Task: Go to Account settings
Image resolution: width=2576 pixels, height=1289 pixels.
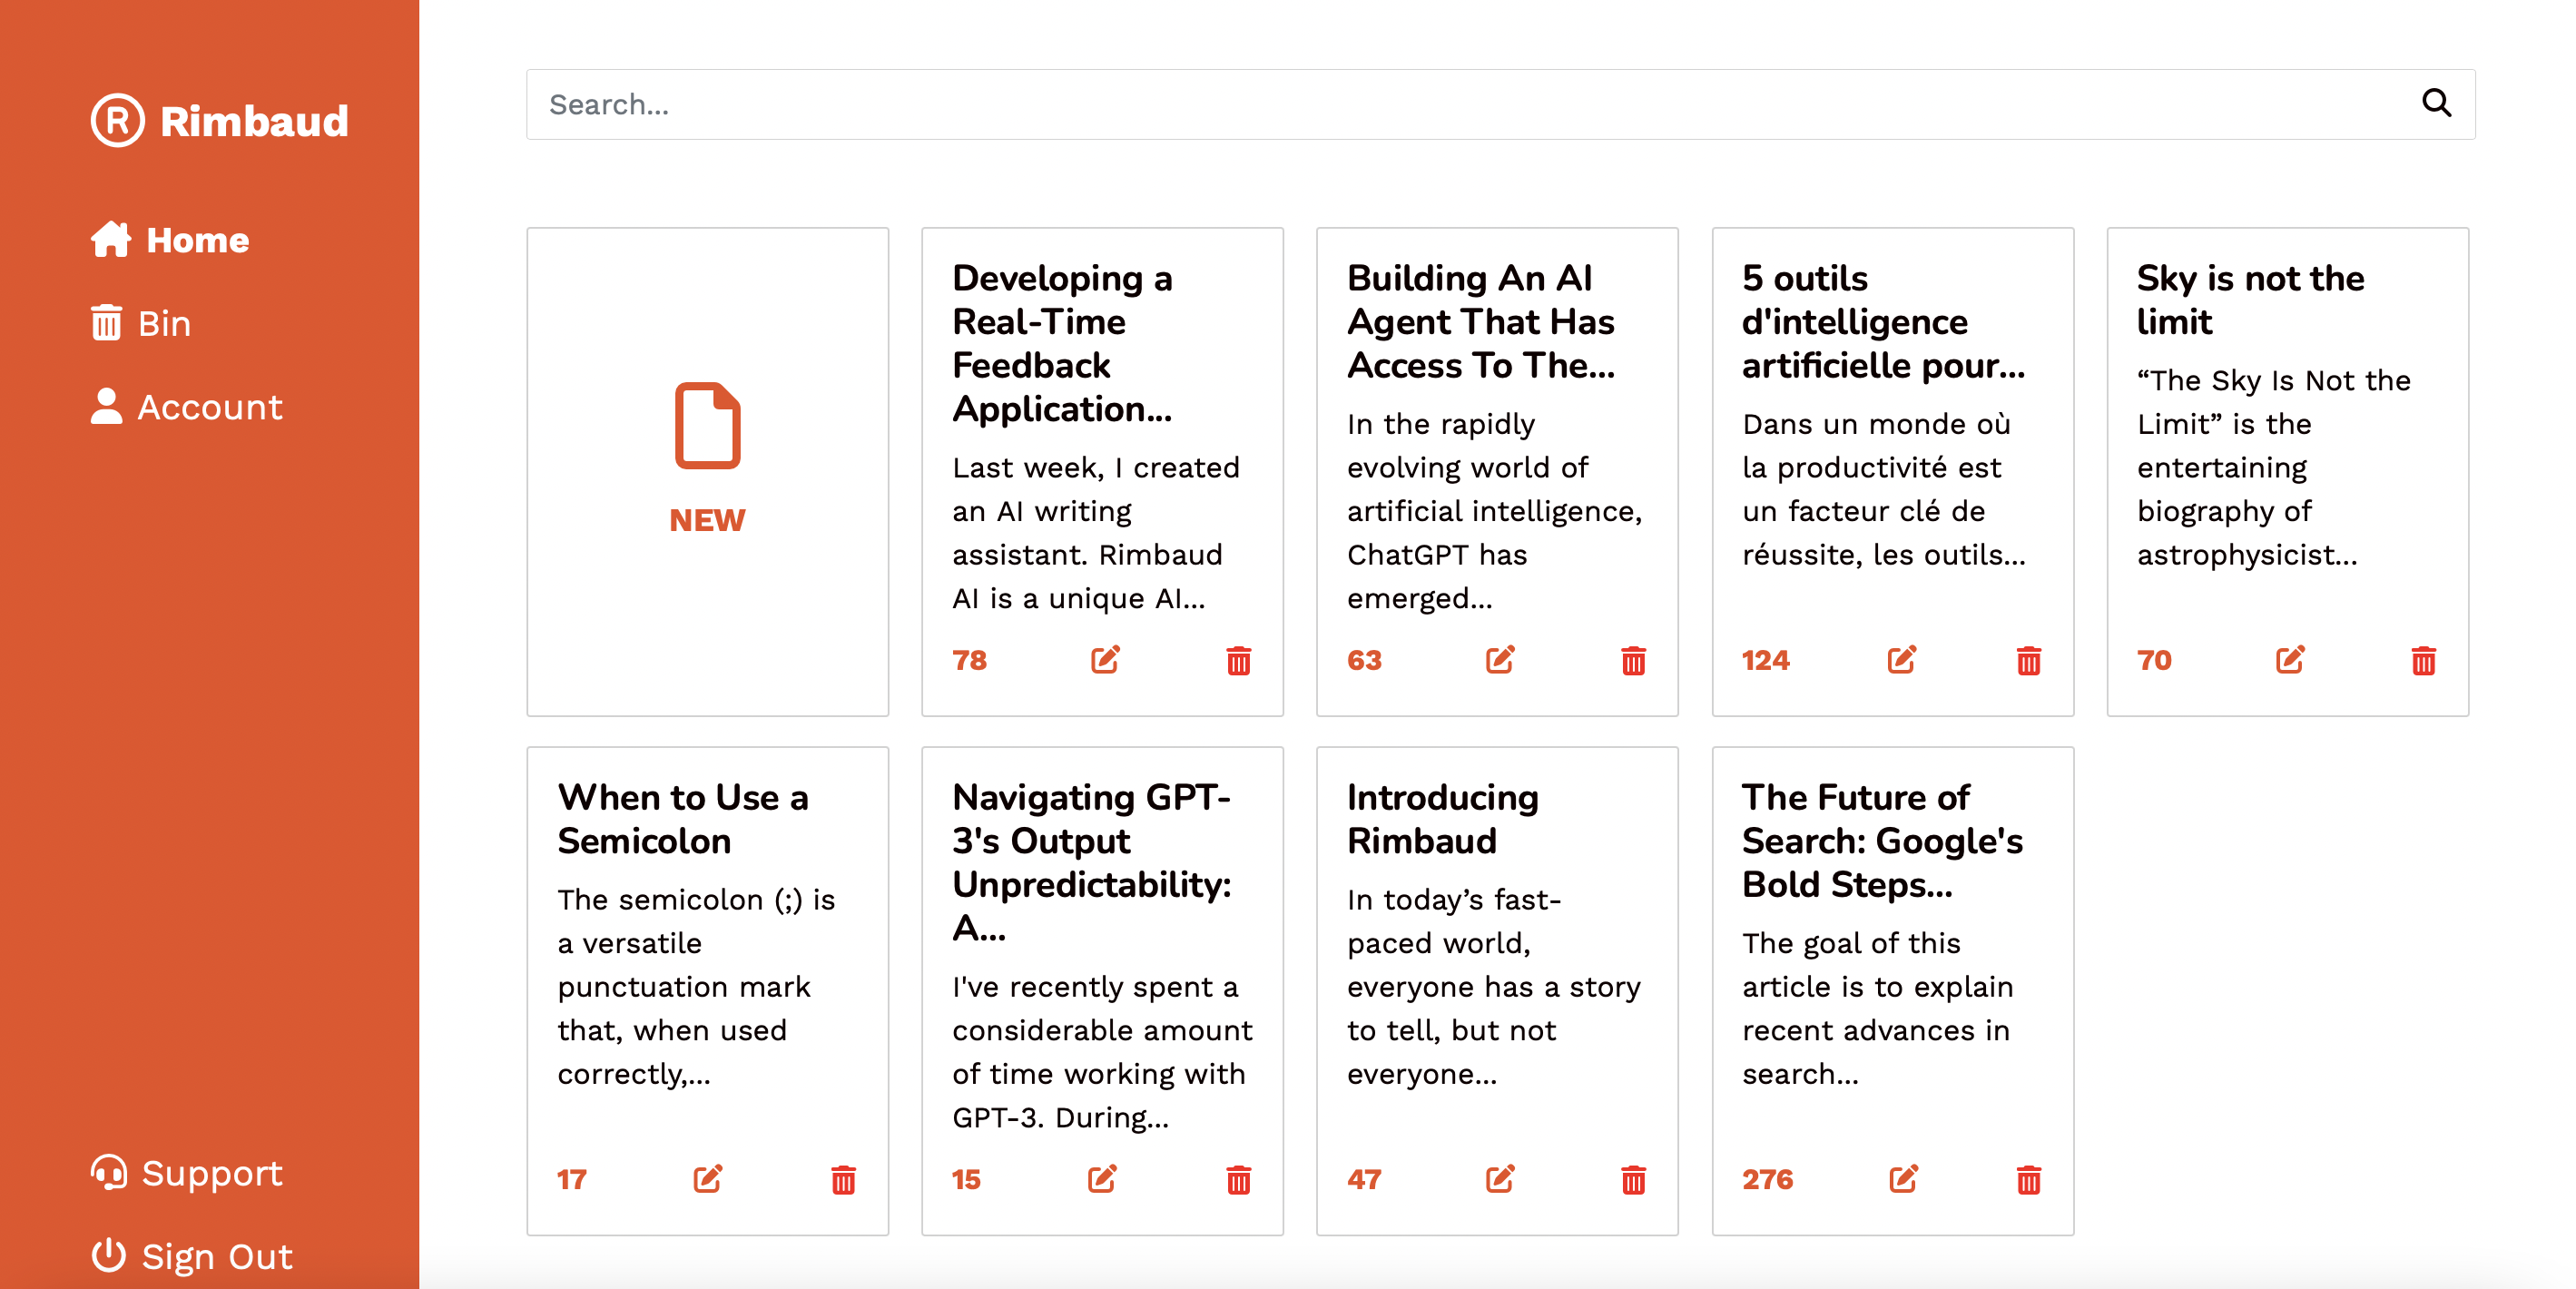Action: 186,407
